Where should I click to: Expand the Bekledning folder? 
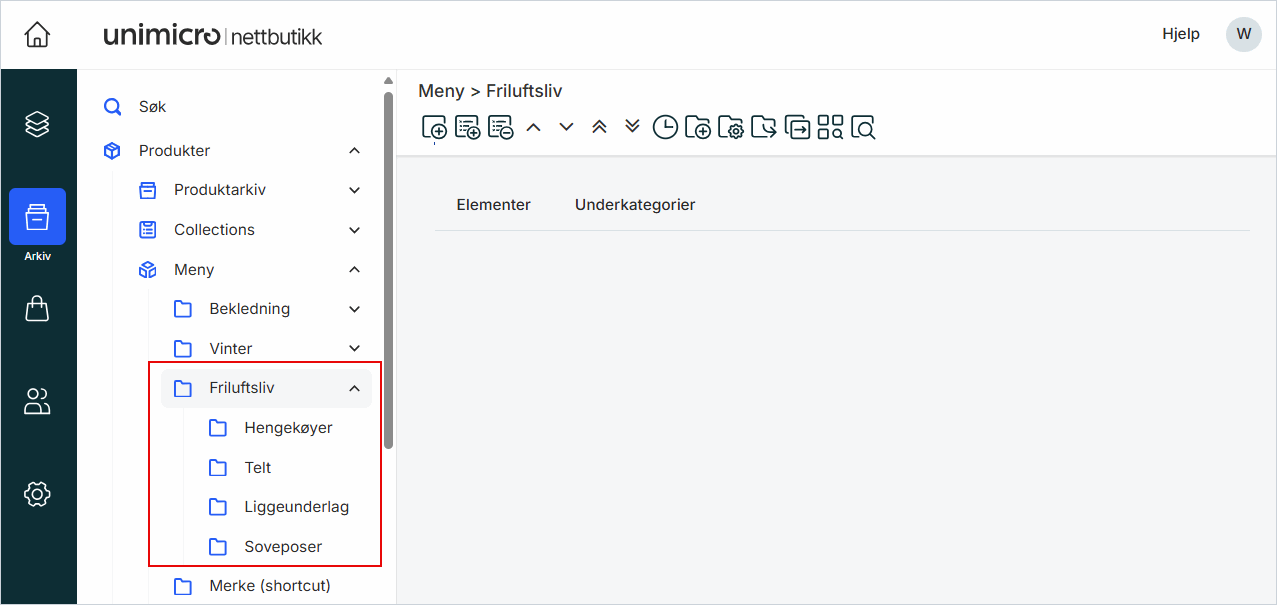click(354, 309)
